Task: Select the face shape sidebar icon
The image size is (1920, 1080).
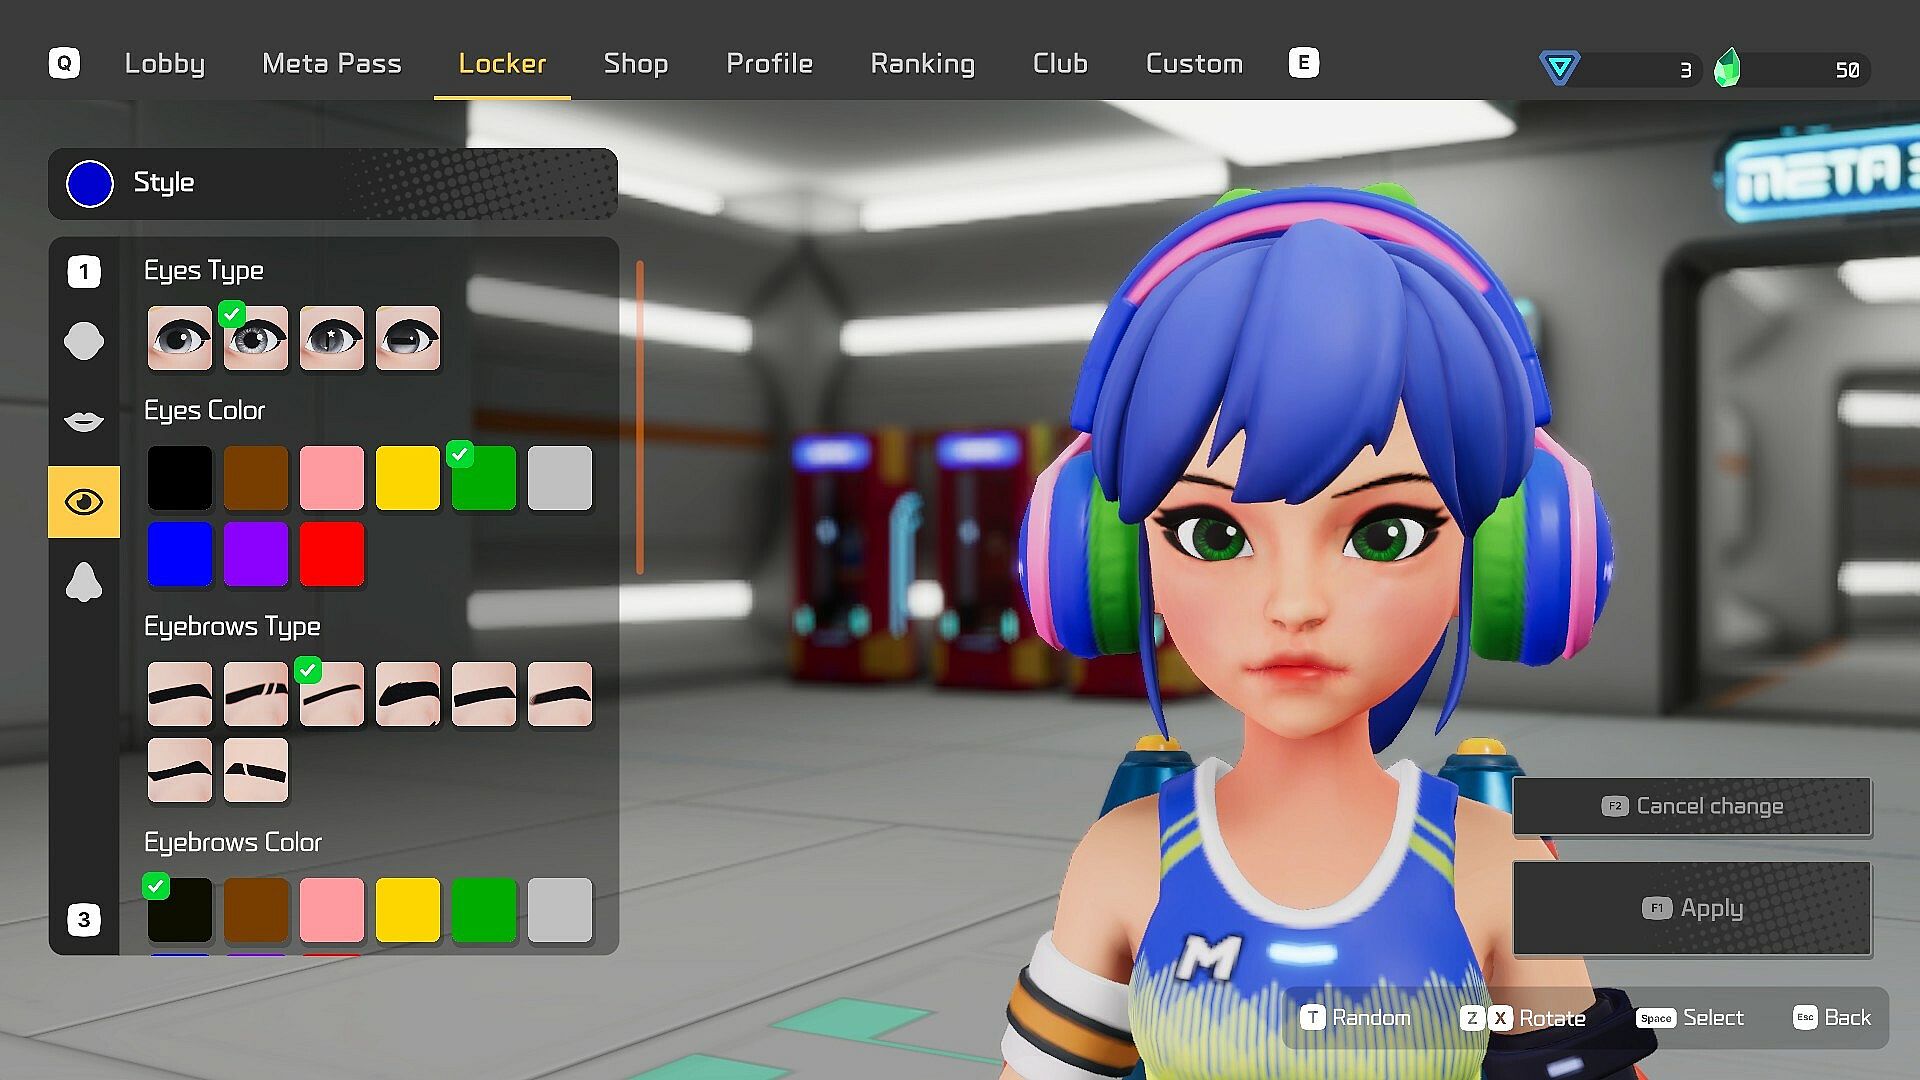Action: [83, 341]
